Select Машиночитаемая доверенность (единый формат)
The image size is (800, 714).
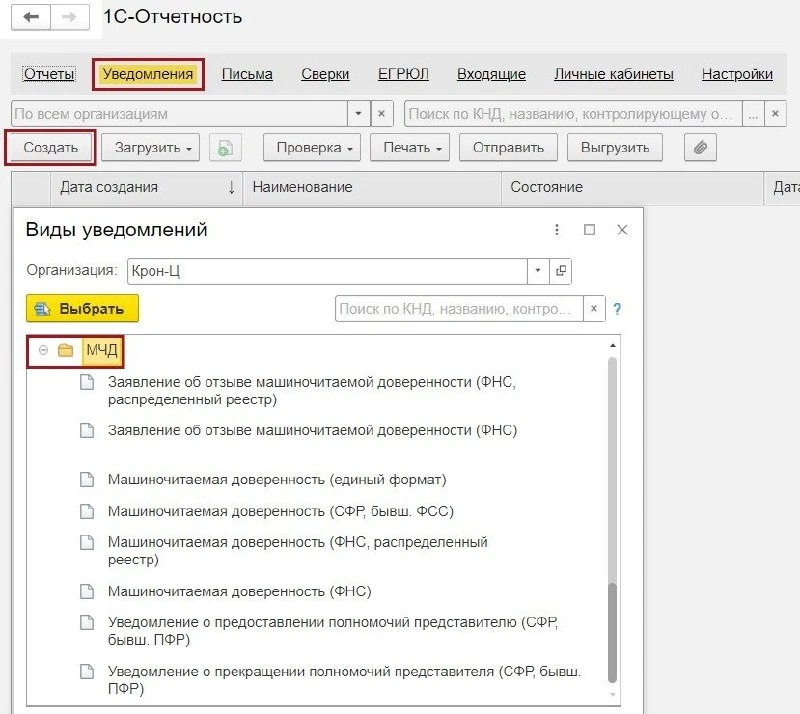(x=277, y=480)
